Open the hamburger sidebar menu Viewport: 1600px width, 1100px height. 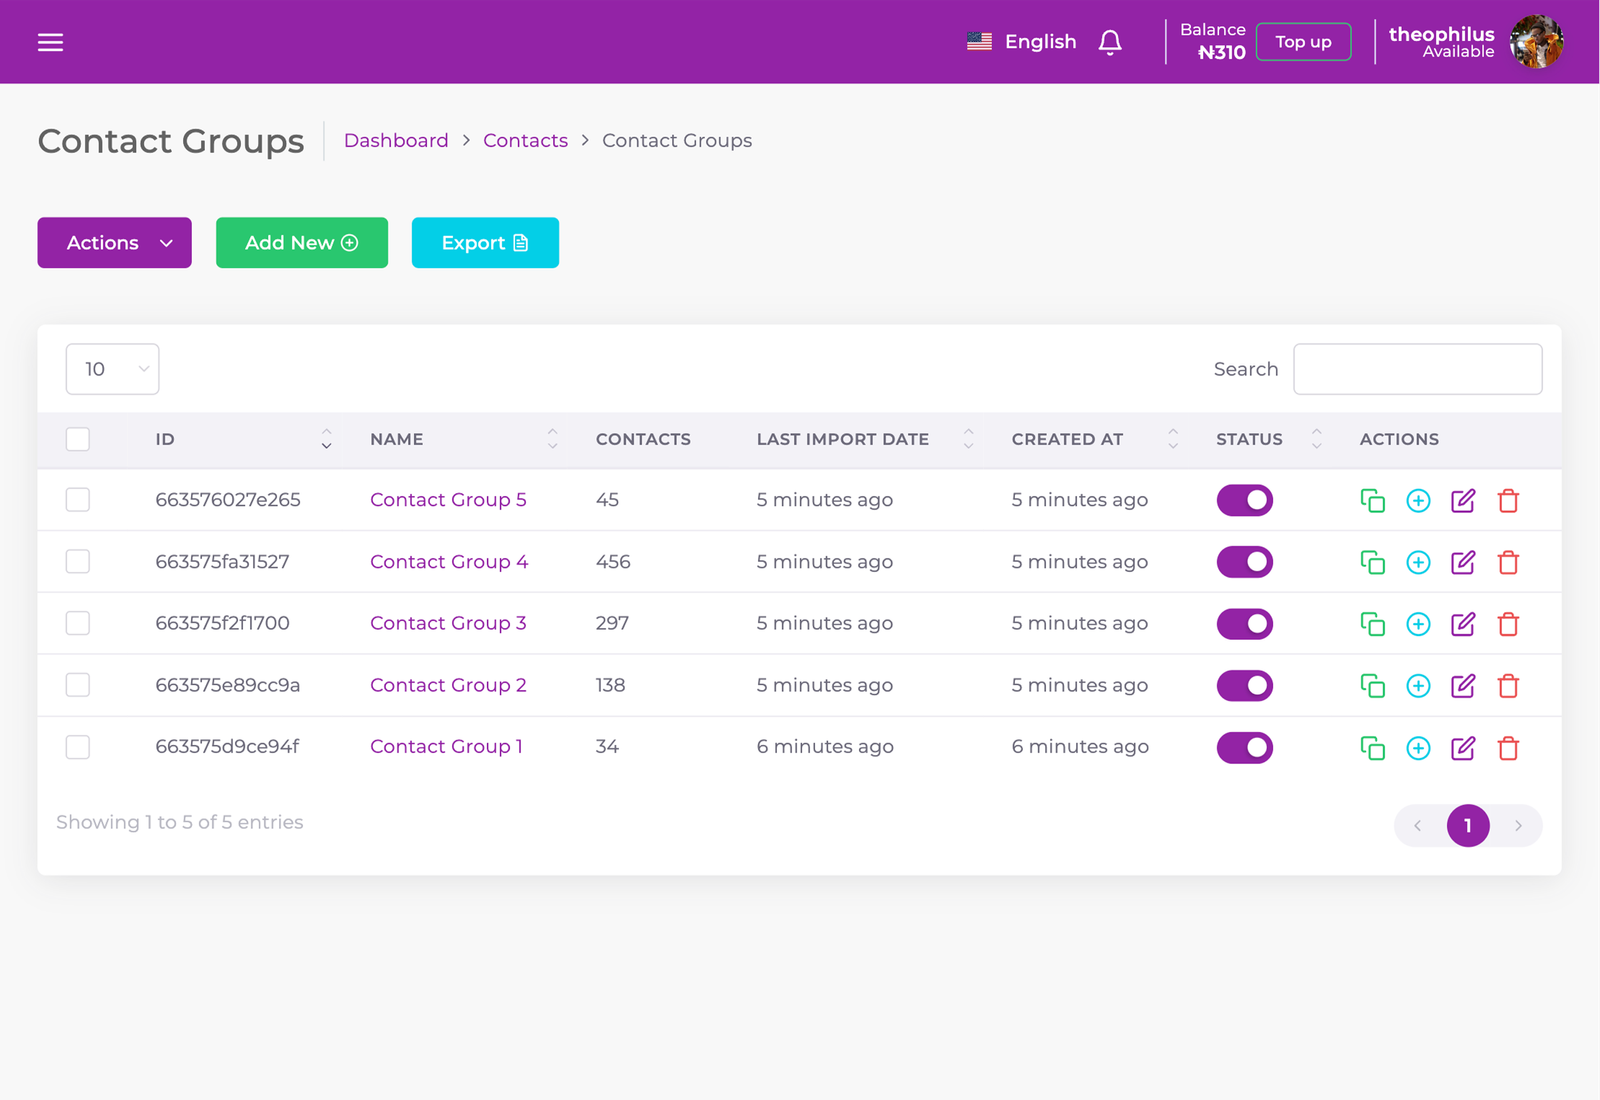(50, 42)
